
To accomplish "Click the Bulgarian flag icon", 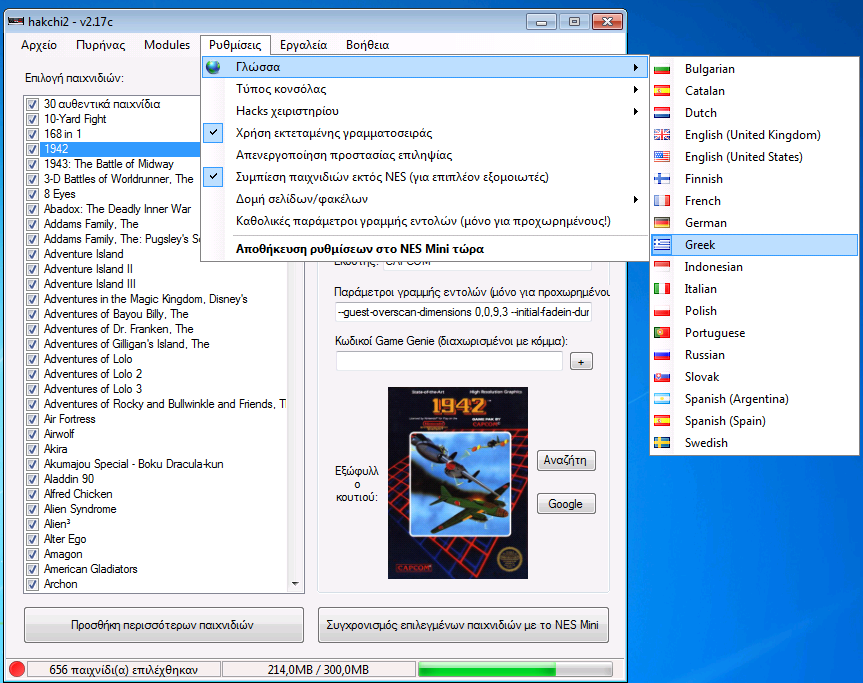I will coord(662,69).
